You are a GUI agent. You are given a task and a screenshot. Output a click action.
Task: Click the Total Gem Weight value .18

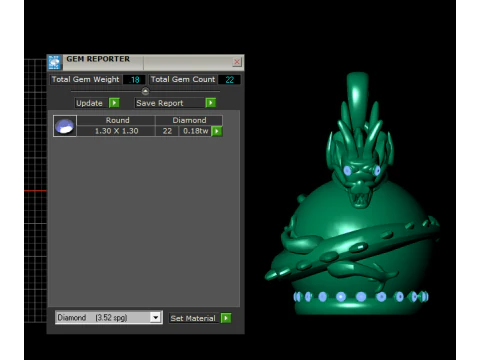(x=134, y=80)
